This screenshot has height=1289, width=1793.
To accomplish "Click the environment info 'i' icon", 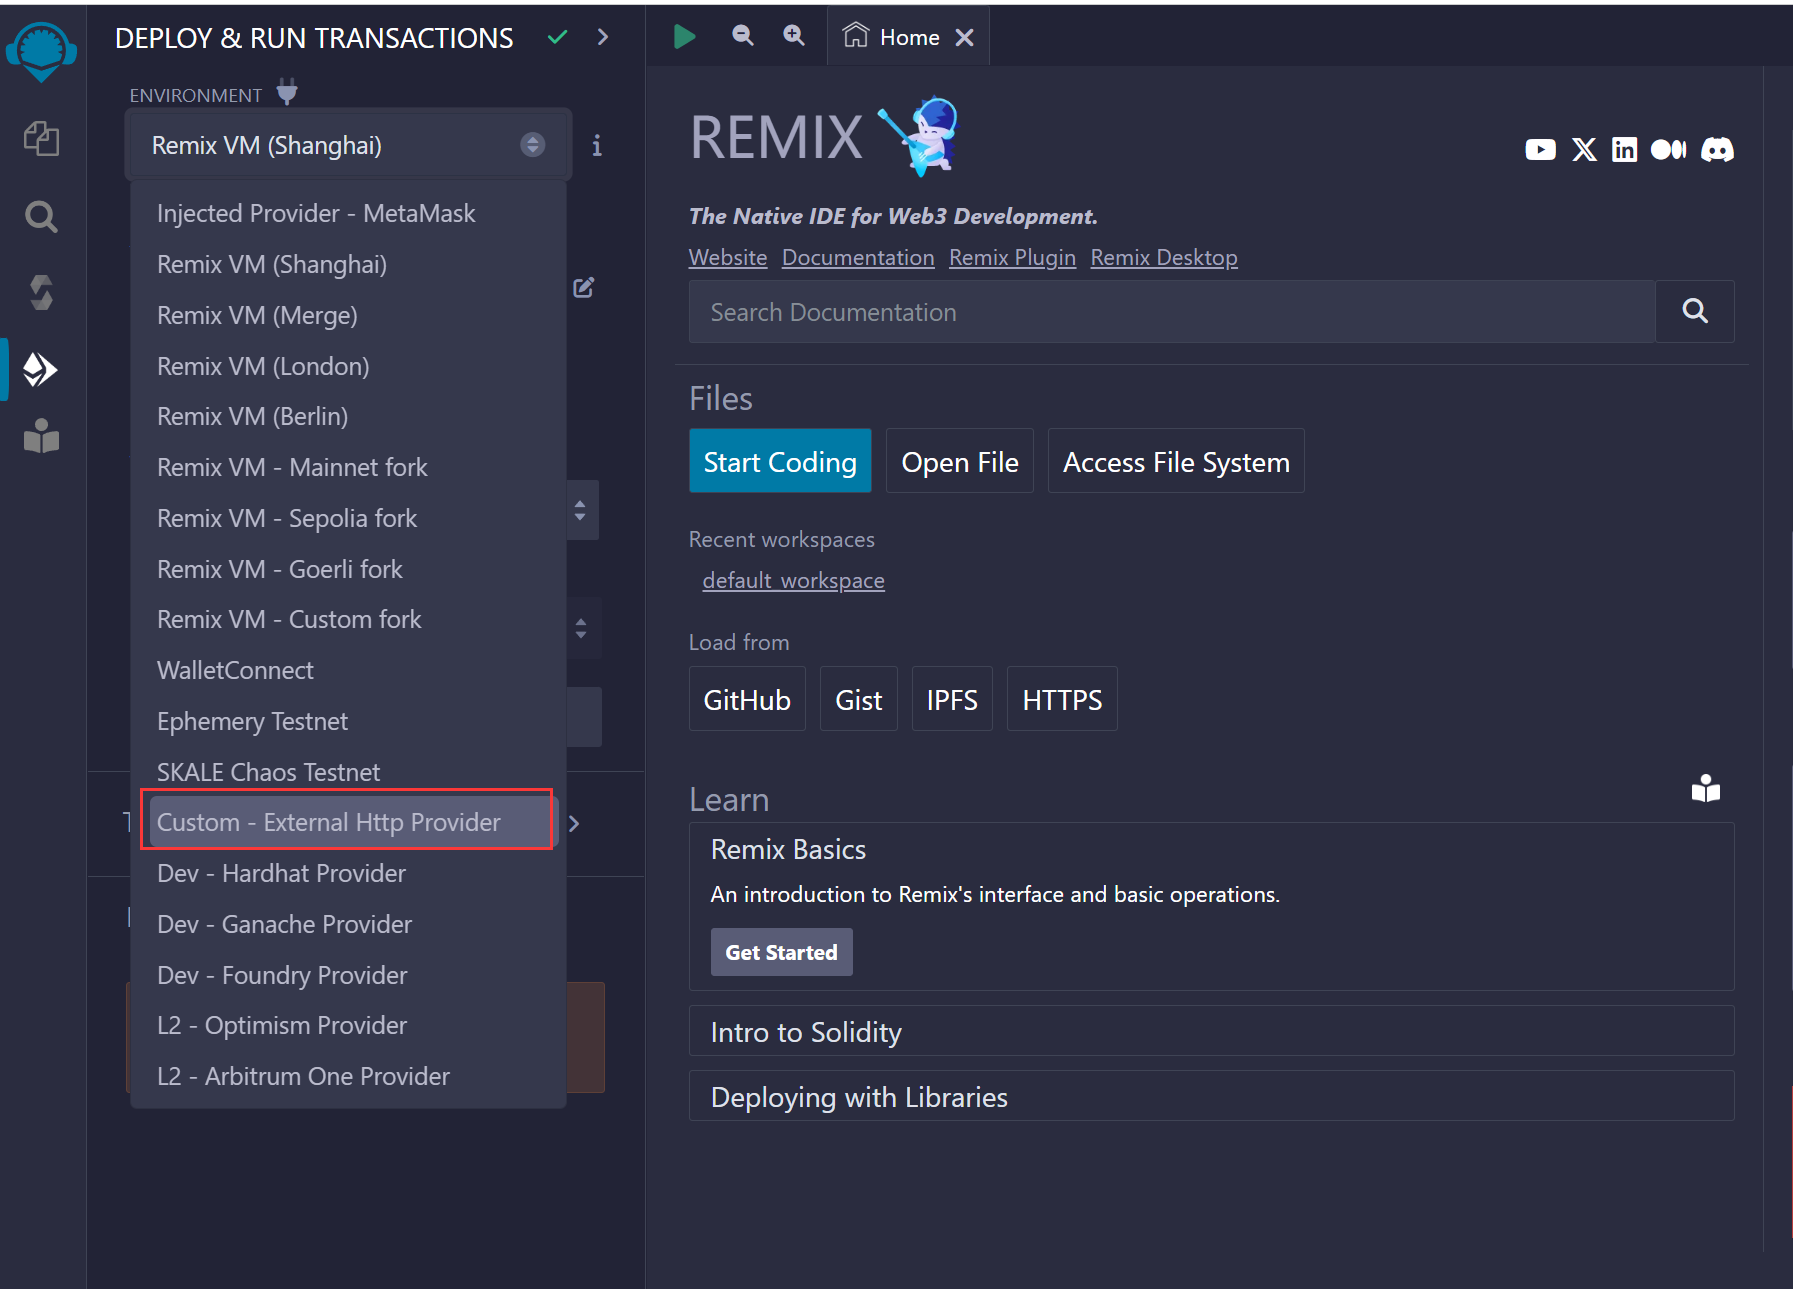I will point(597,146).
